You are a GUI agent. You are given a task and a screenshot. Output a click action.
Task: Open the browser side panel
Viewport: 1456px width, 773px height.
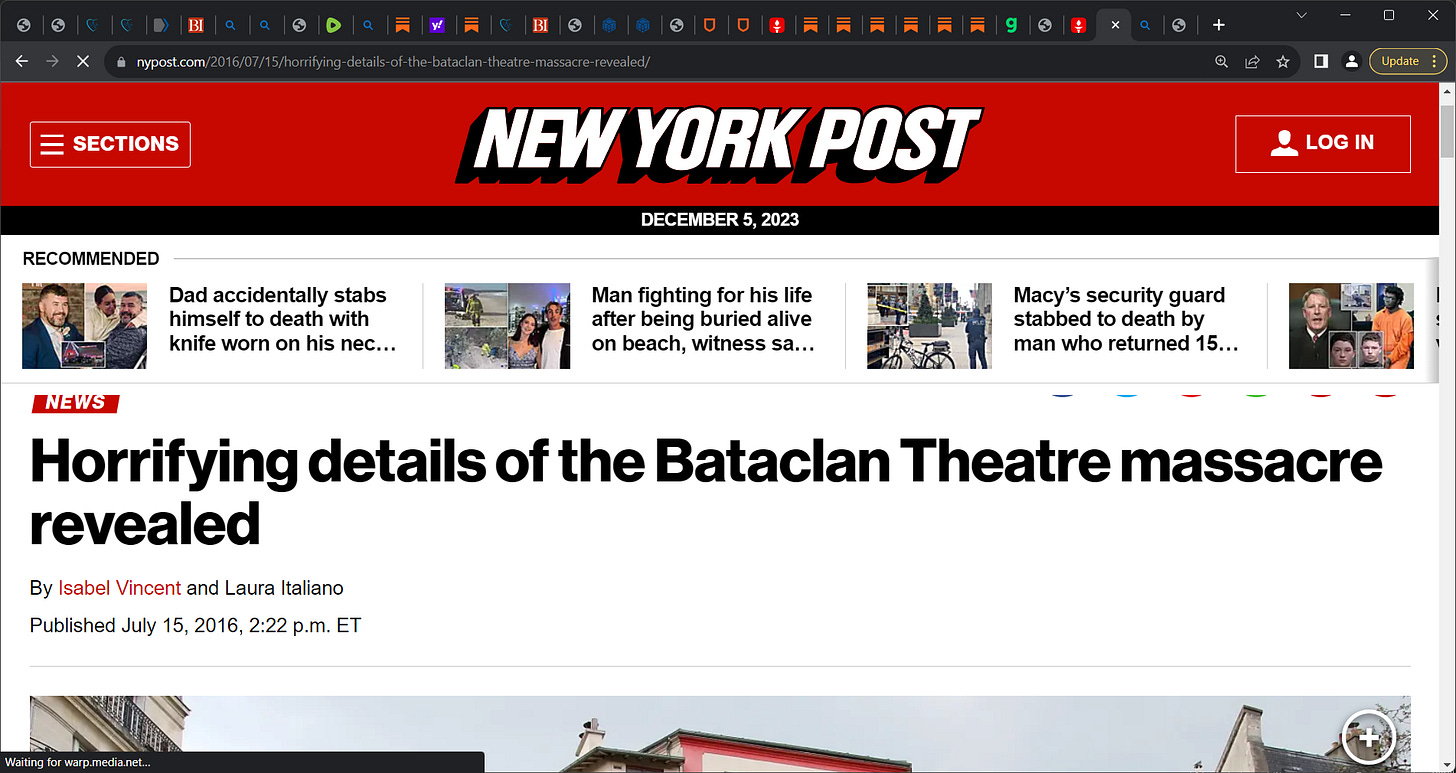(1321, 61)
